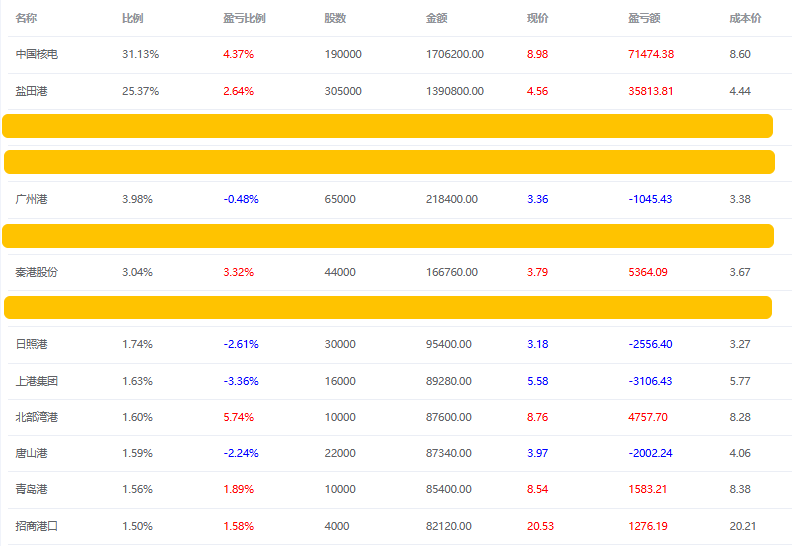Image resolution: width=792 pixels, height=546 pixels.
Task: Click the 25.37% ratio cell
Action: coord(140,91)
